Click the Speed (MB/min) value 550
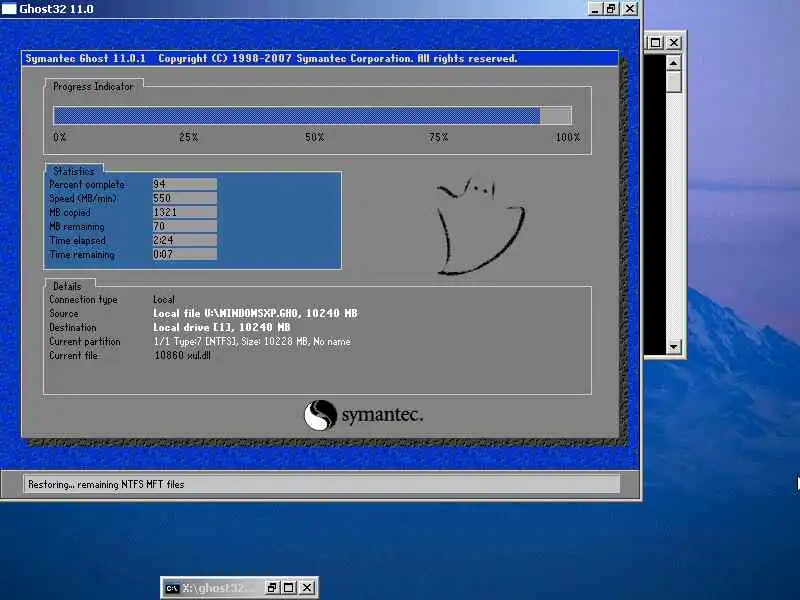This screenshot has width=800, height=600. (185, 198)
